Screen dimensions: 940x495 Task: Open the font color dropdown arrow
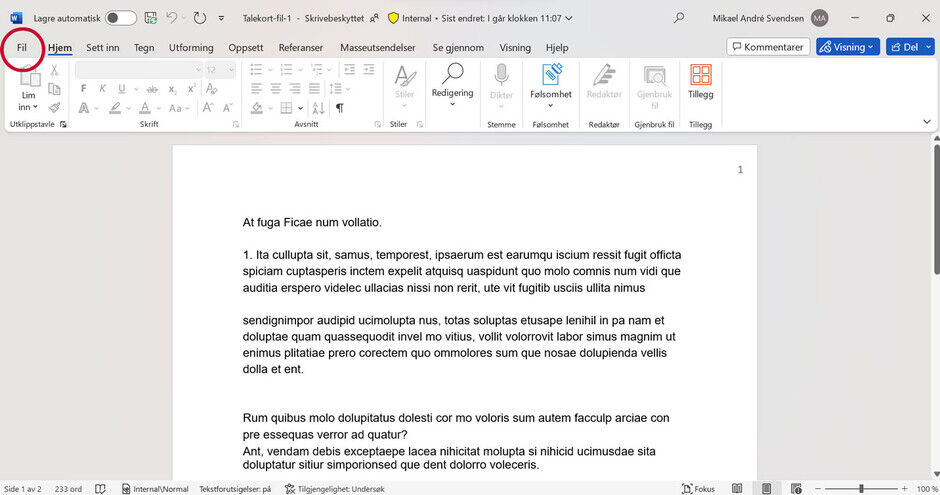coord(159,108)
